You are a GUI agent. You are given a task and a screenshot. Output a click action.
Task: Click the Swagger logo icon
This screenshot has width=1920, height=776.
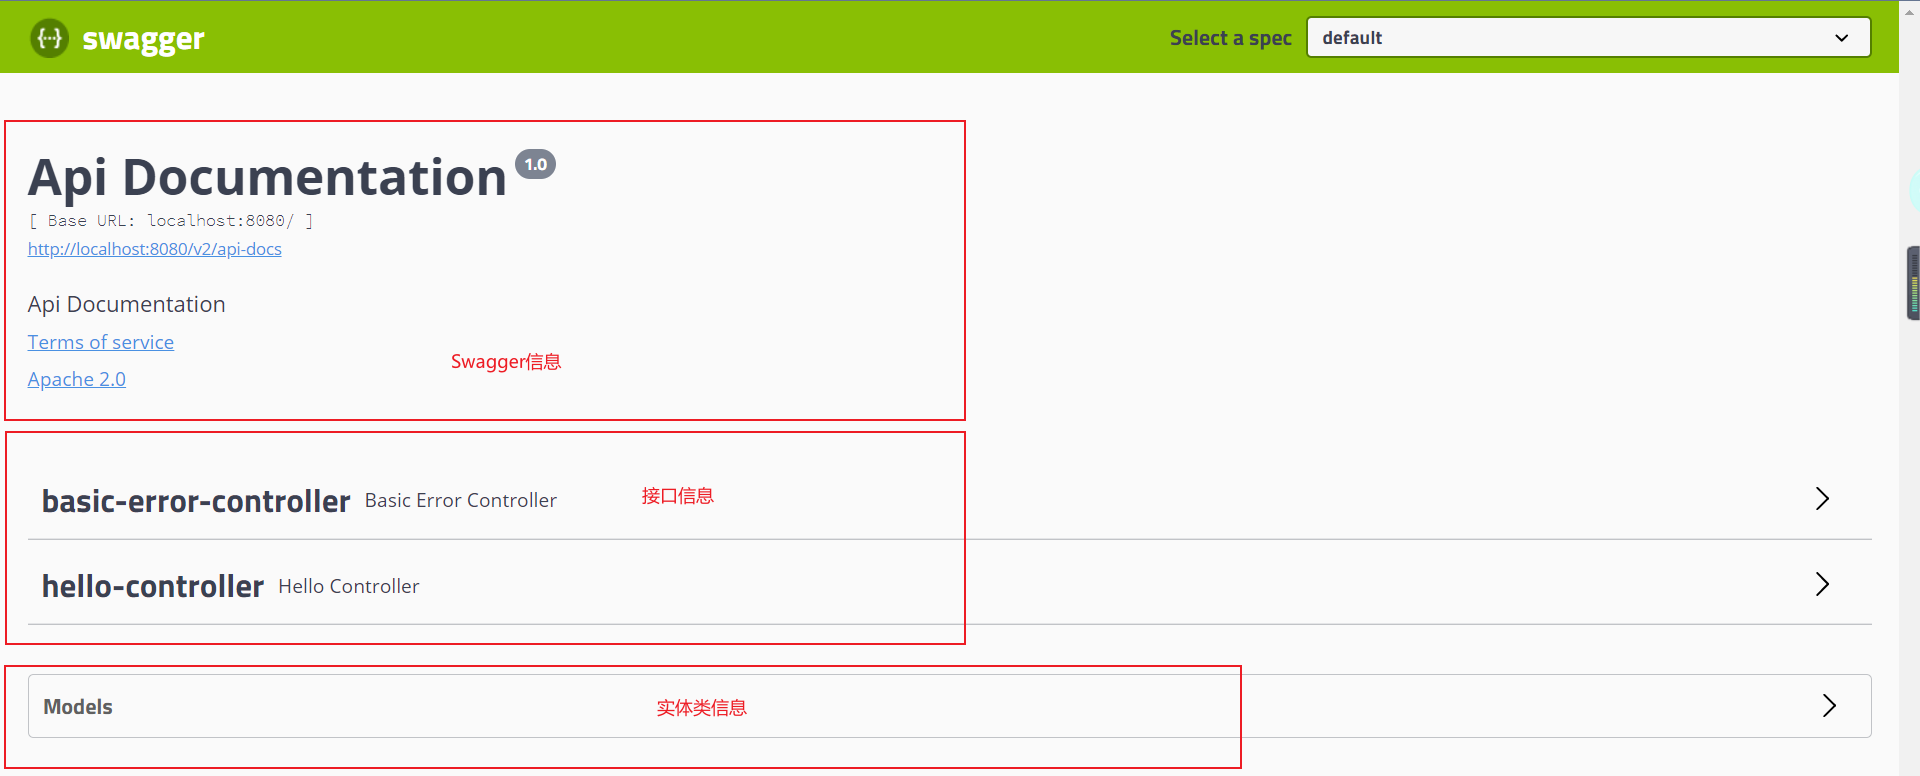click(x=49, y=38)
